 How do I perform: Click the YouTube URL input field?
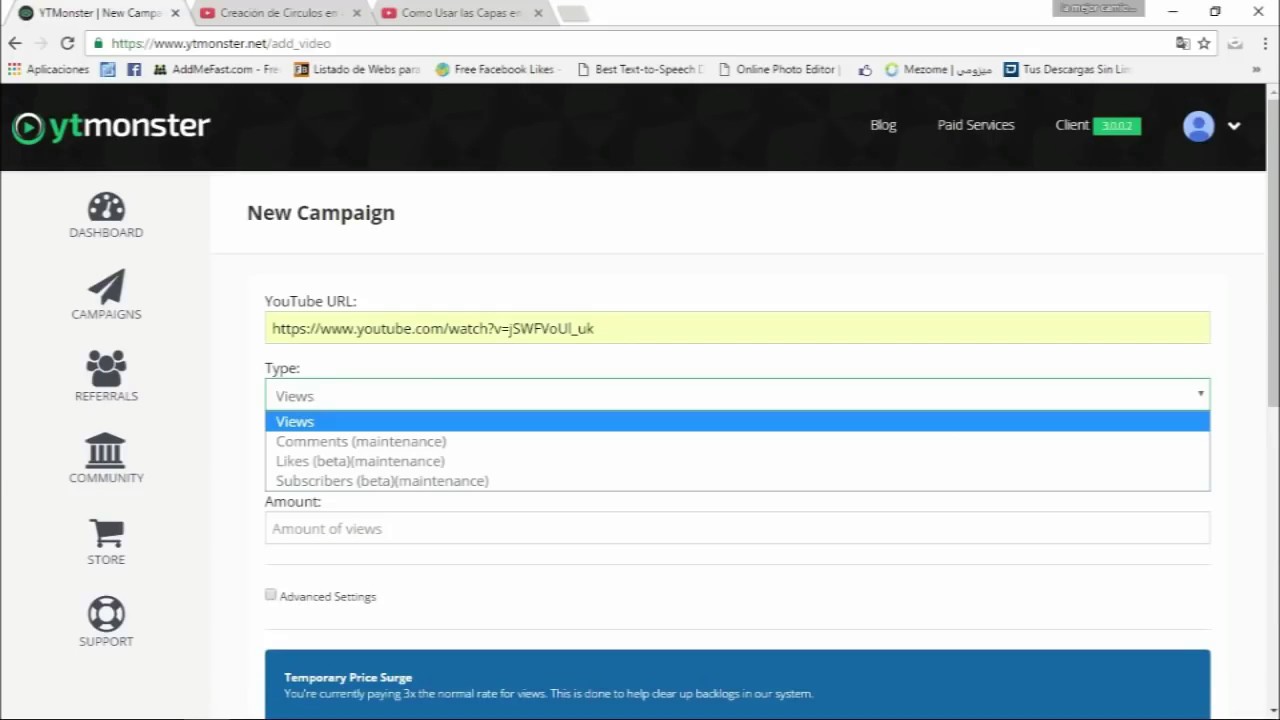pyautogui.click(x=737, y=328)
